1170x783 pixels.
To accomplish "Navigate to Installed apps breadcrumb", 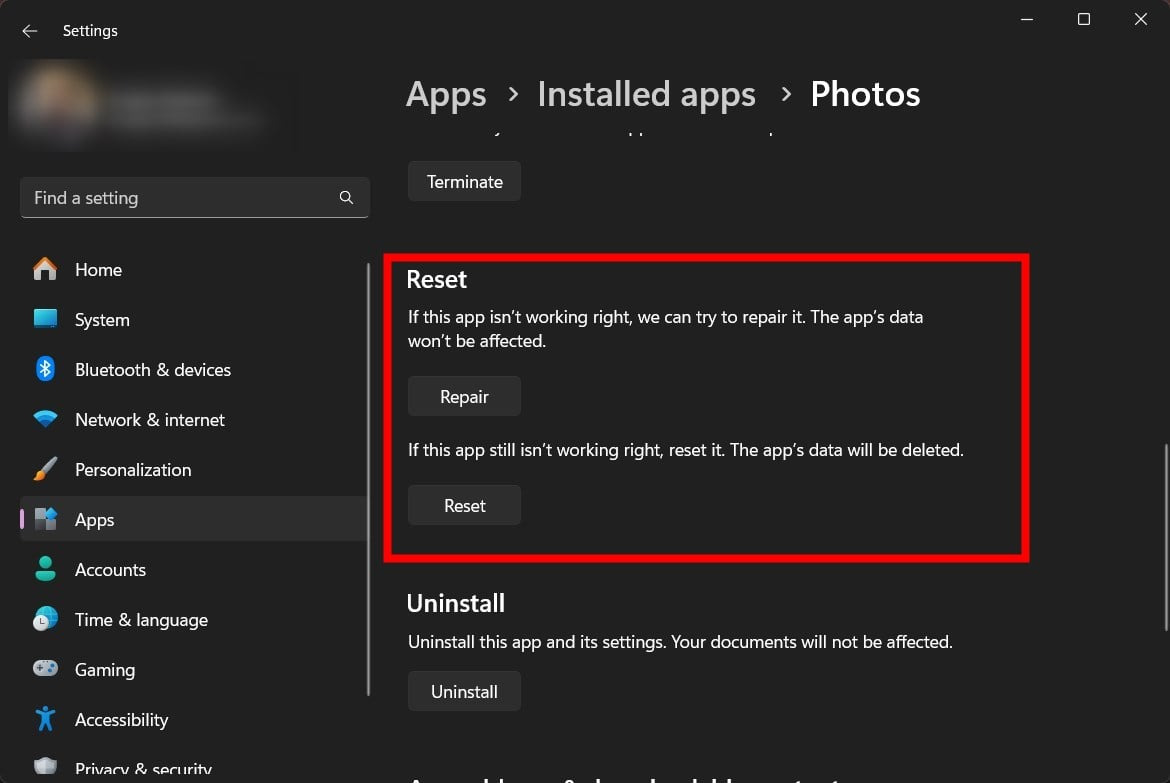I will pos(646,94).
